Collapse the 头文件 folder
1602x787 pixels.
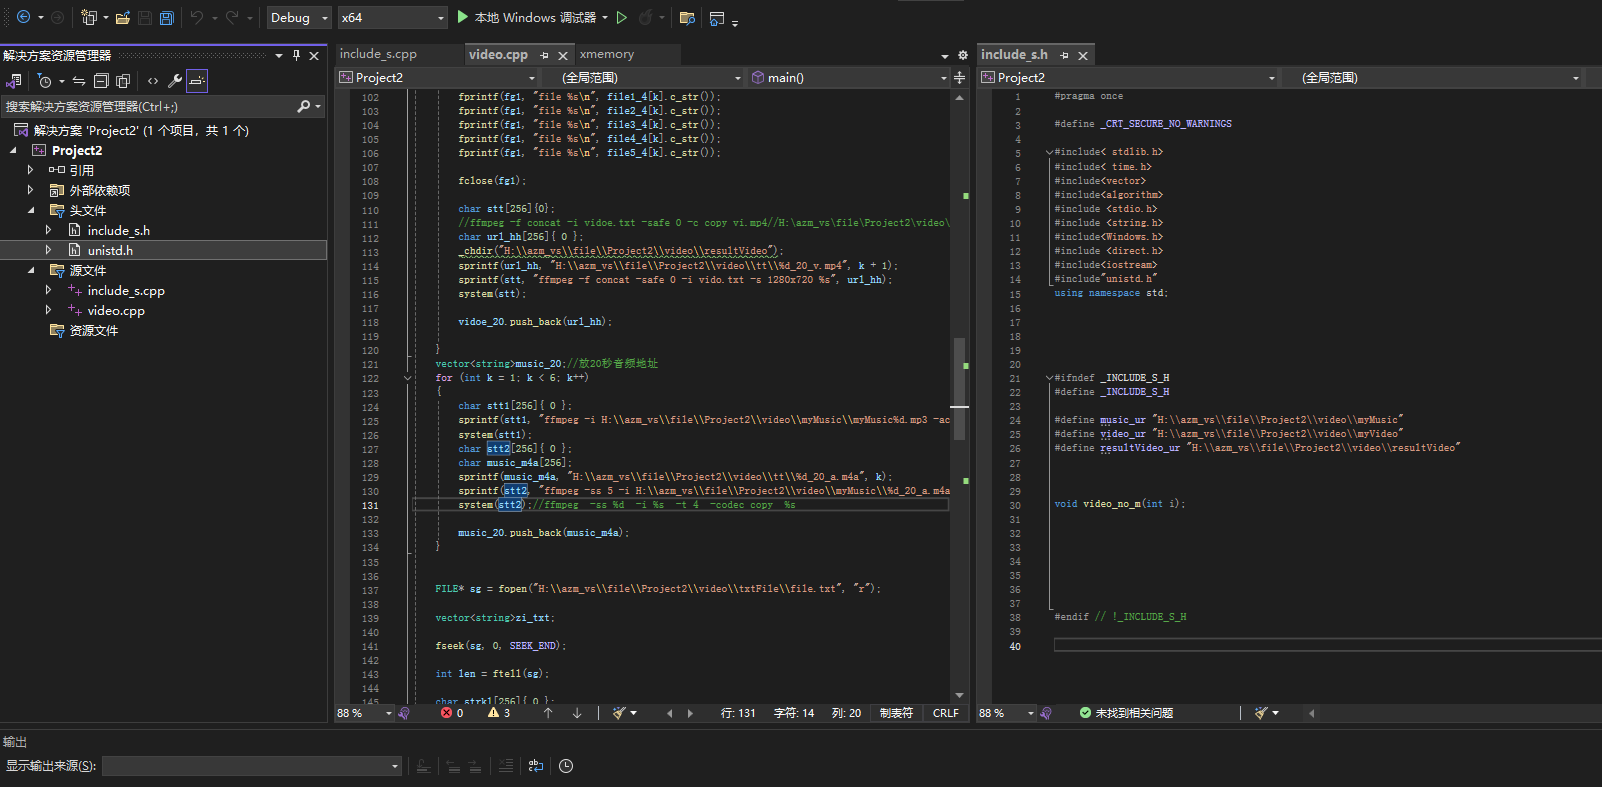pos(31,210)
